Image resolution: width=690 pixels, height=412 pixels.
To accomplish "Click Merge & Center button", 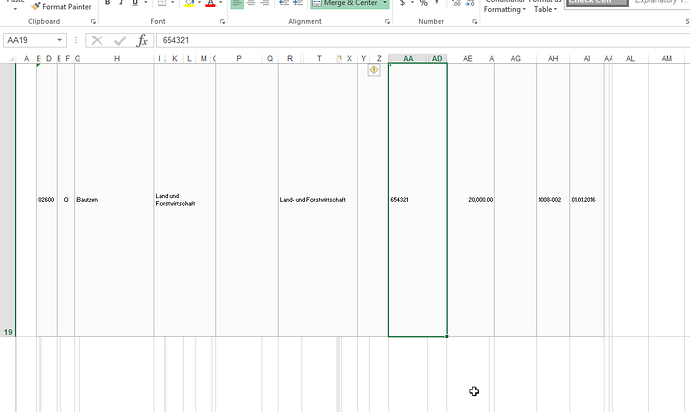I will coord(345,4).
